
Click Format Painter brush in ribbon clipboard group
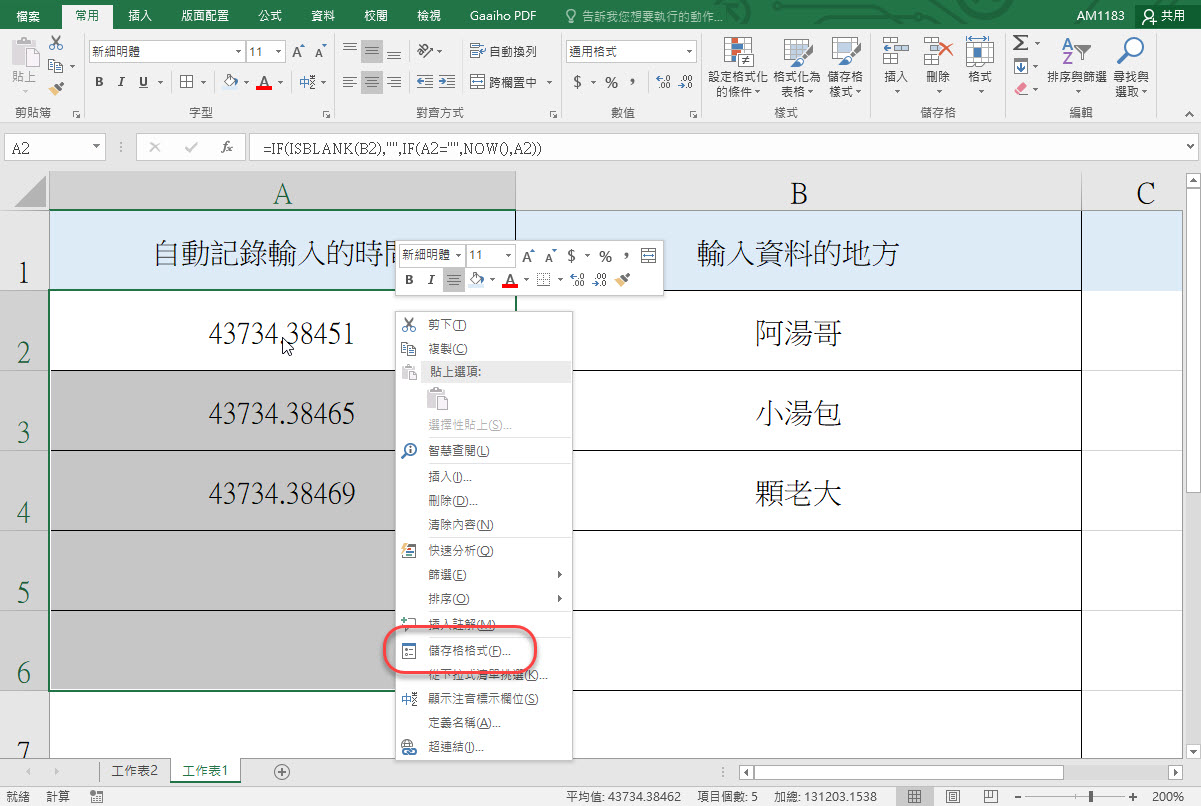[x=56, y=88]
